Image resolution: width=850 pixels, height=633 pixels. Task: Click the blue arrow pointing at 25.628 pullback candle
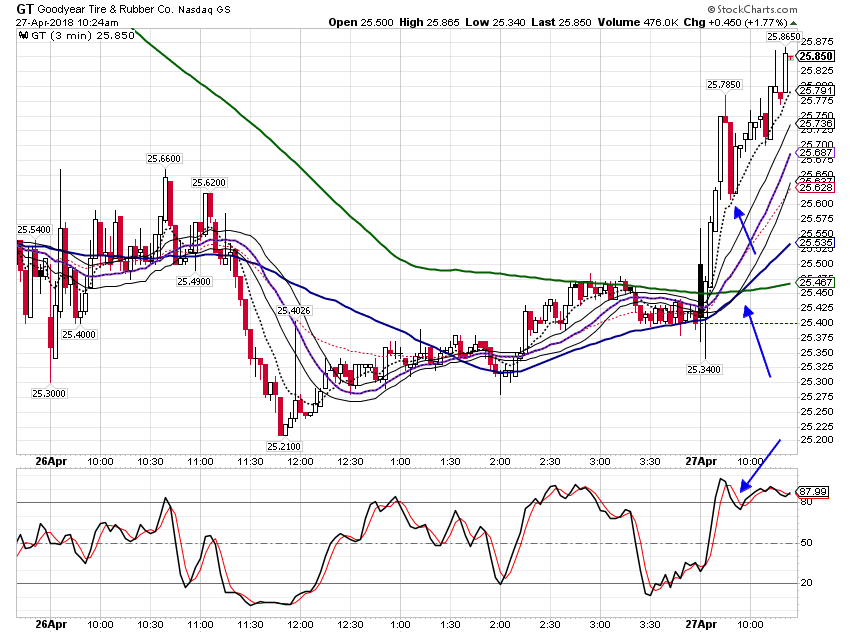click(745, 230)
